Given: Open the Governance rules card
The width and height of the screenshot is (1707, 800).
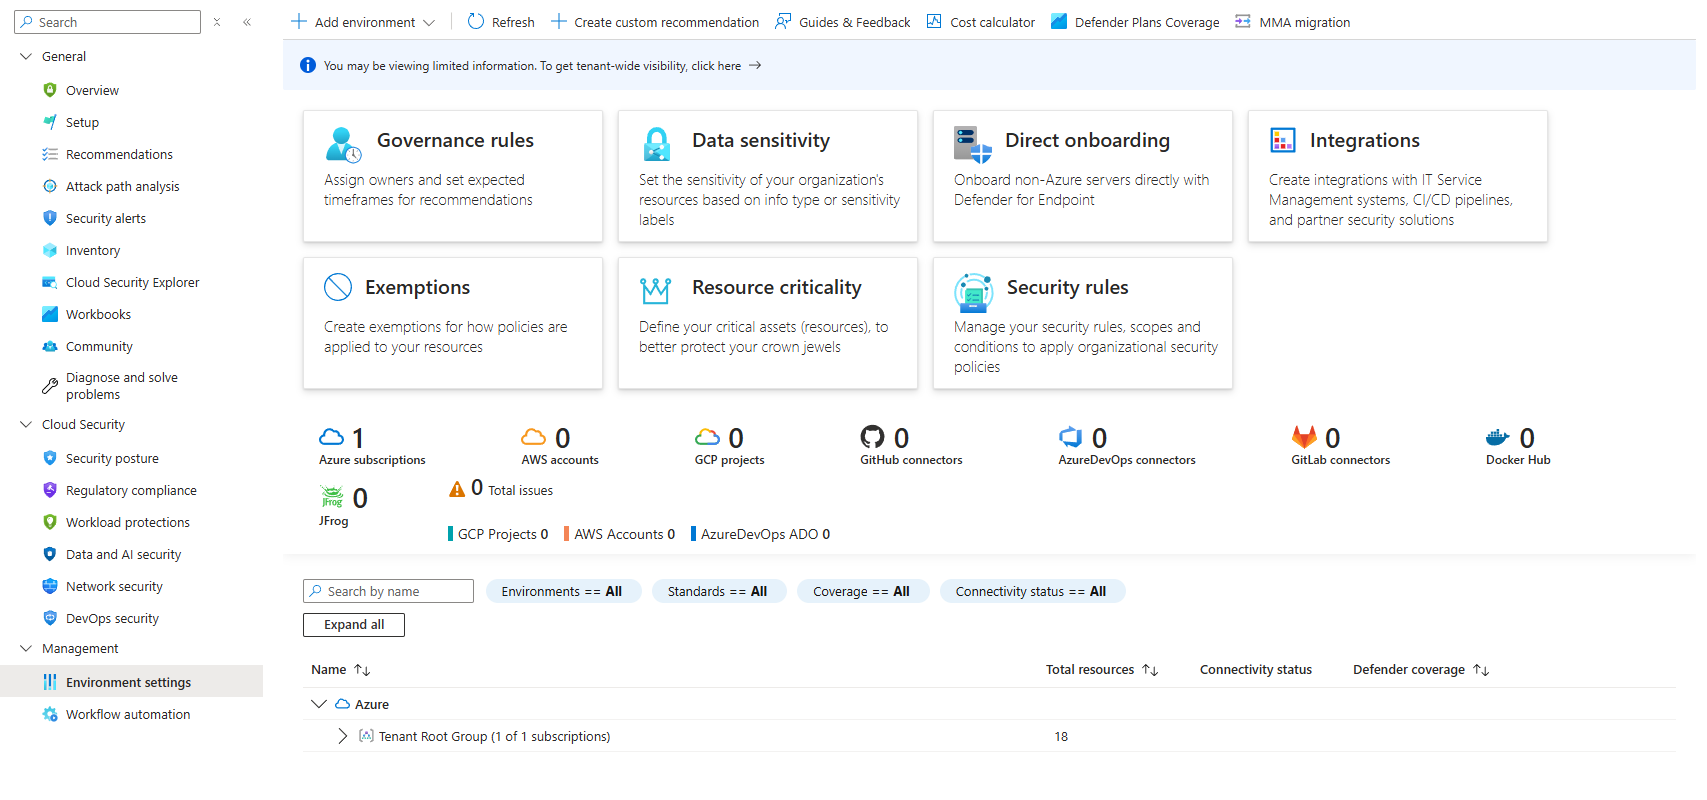Looking at the screenshot, I should [x=453, y=176].
